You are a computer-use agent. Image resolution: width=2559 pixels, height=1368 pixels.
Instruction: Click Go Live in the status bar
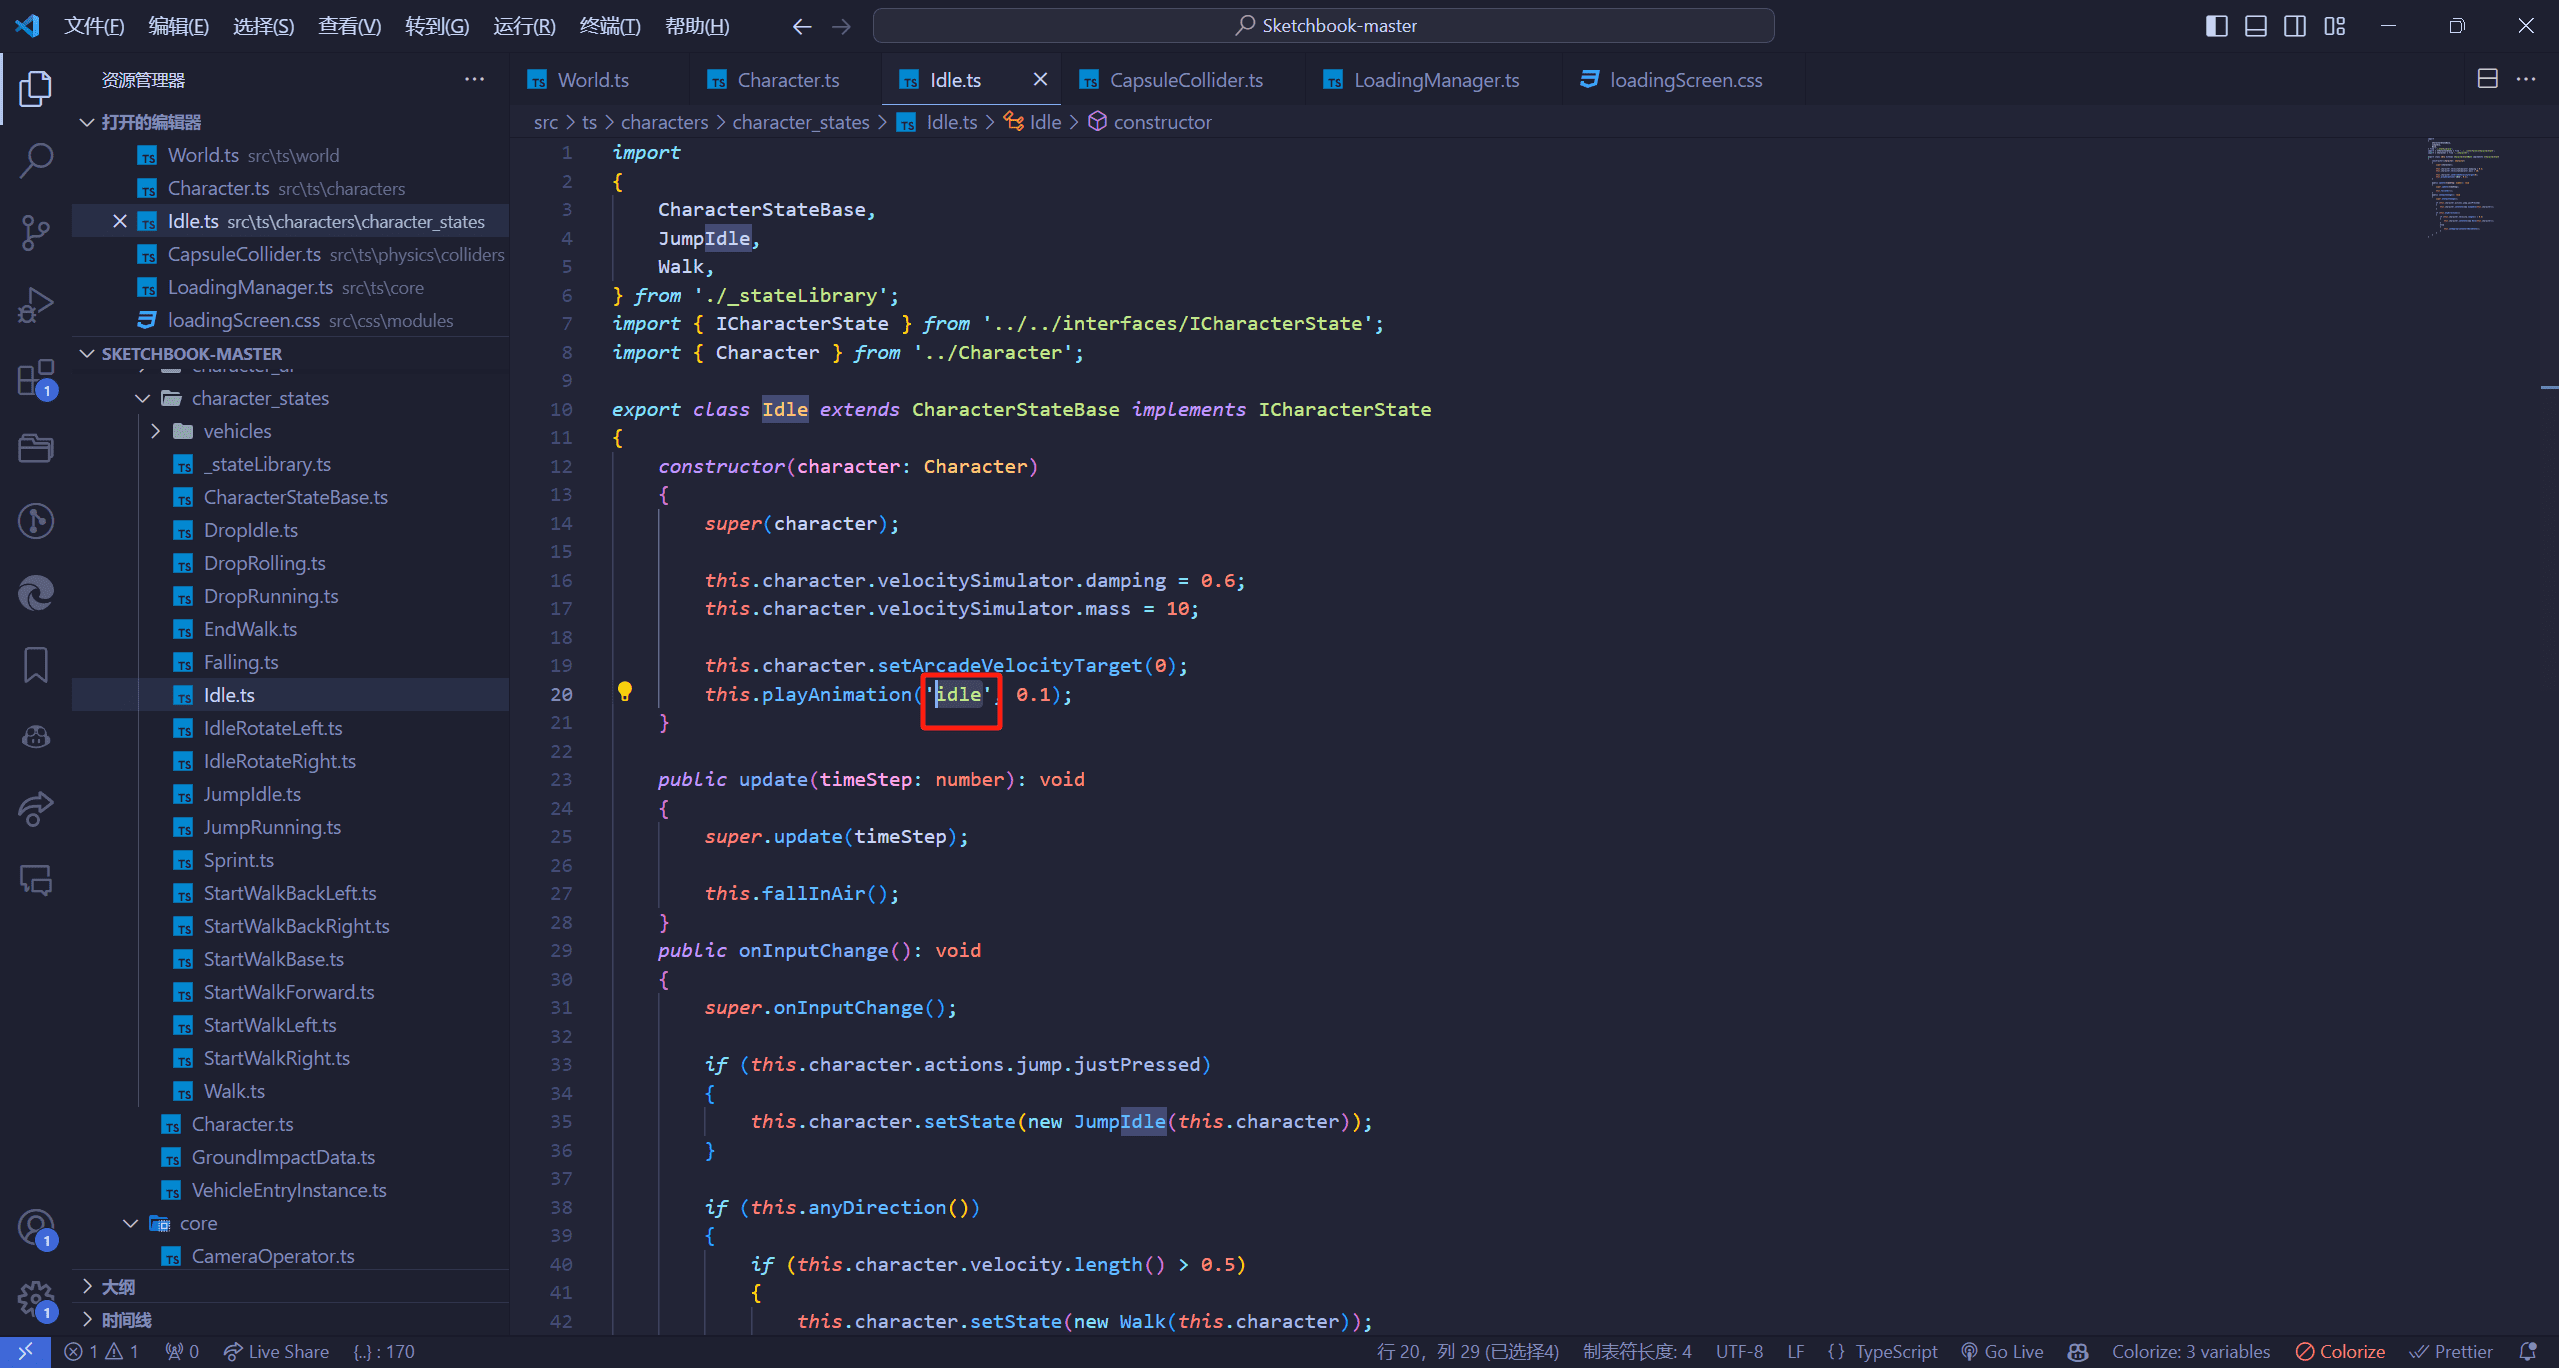(x=2002, y=1351)
